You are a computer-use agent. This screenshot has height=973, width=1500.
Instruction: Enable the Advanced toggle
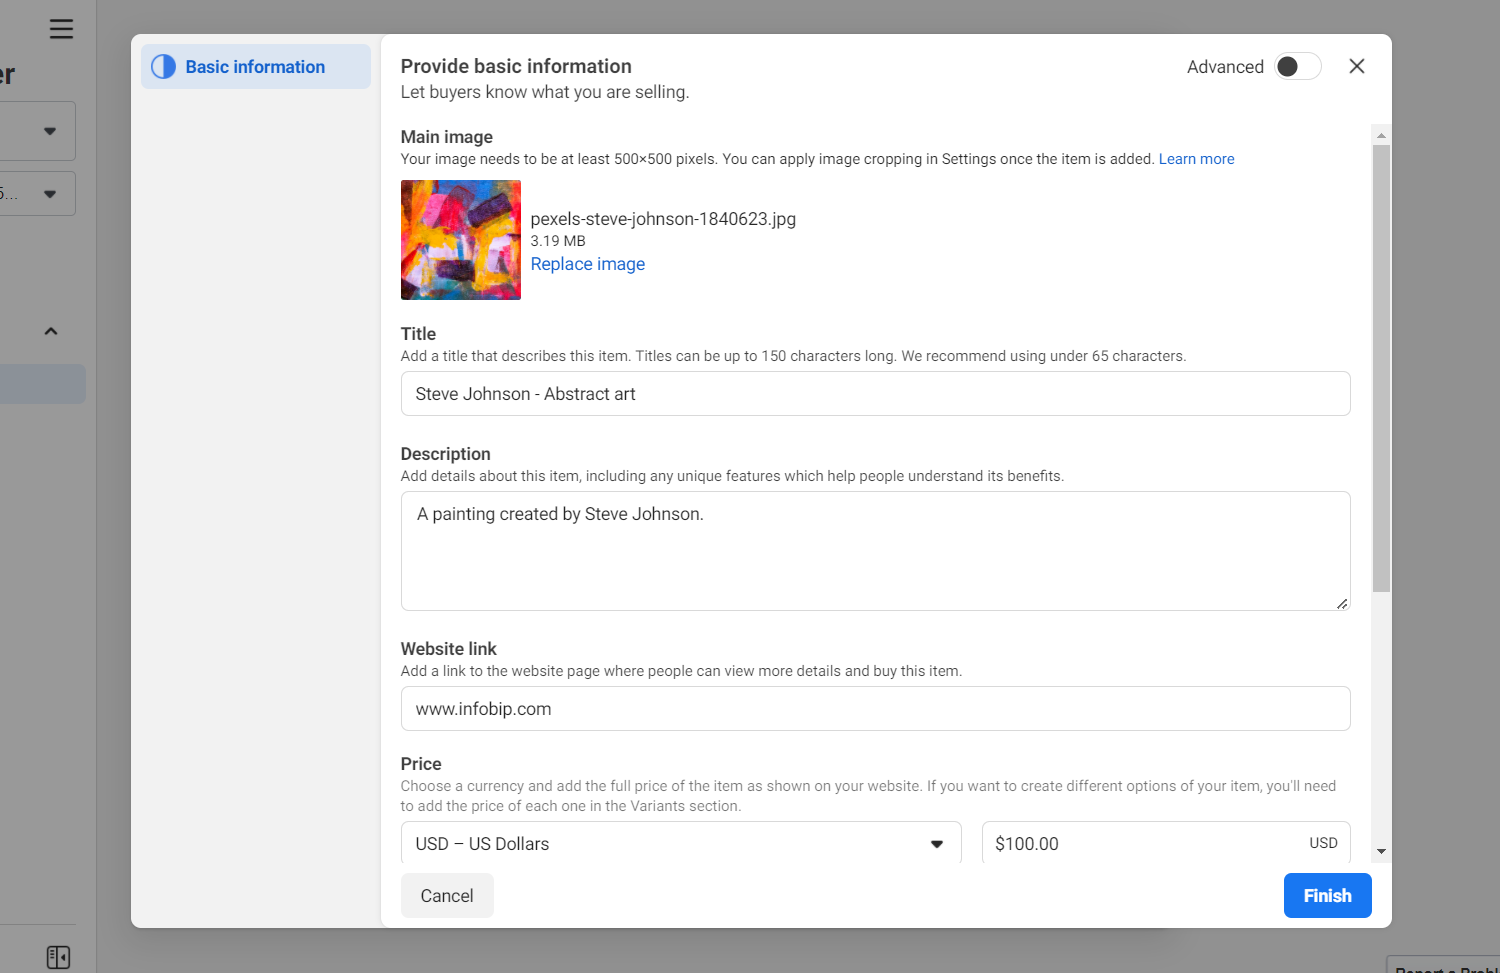pos(1297,67)
